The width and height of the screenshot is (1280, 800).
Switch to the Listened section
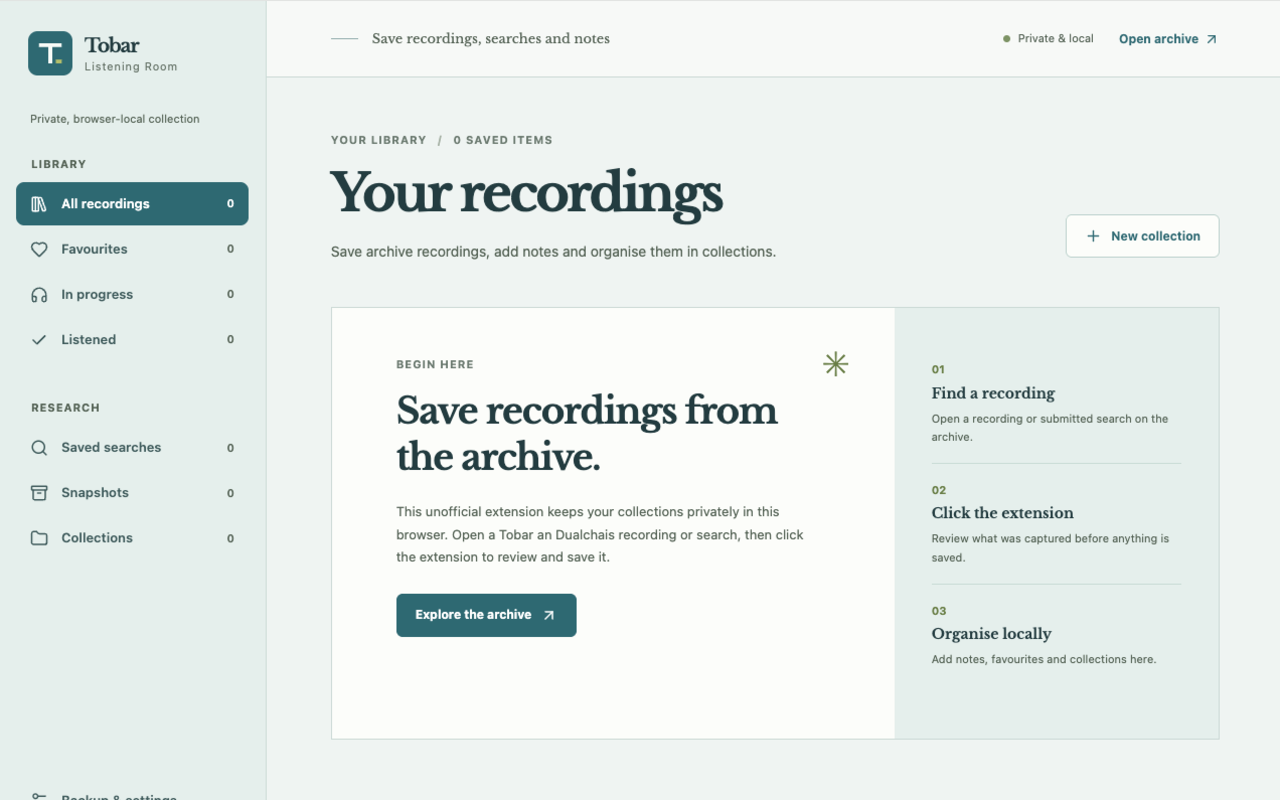click(x=132, y=340)
